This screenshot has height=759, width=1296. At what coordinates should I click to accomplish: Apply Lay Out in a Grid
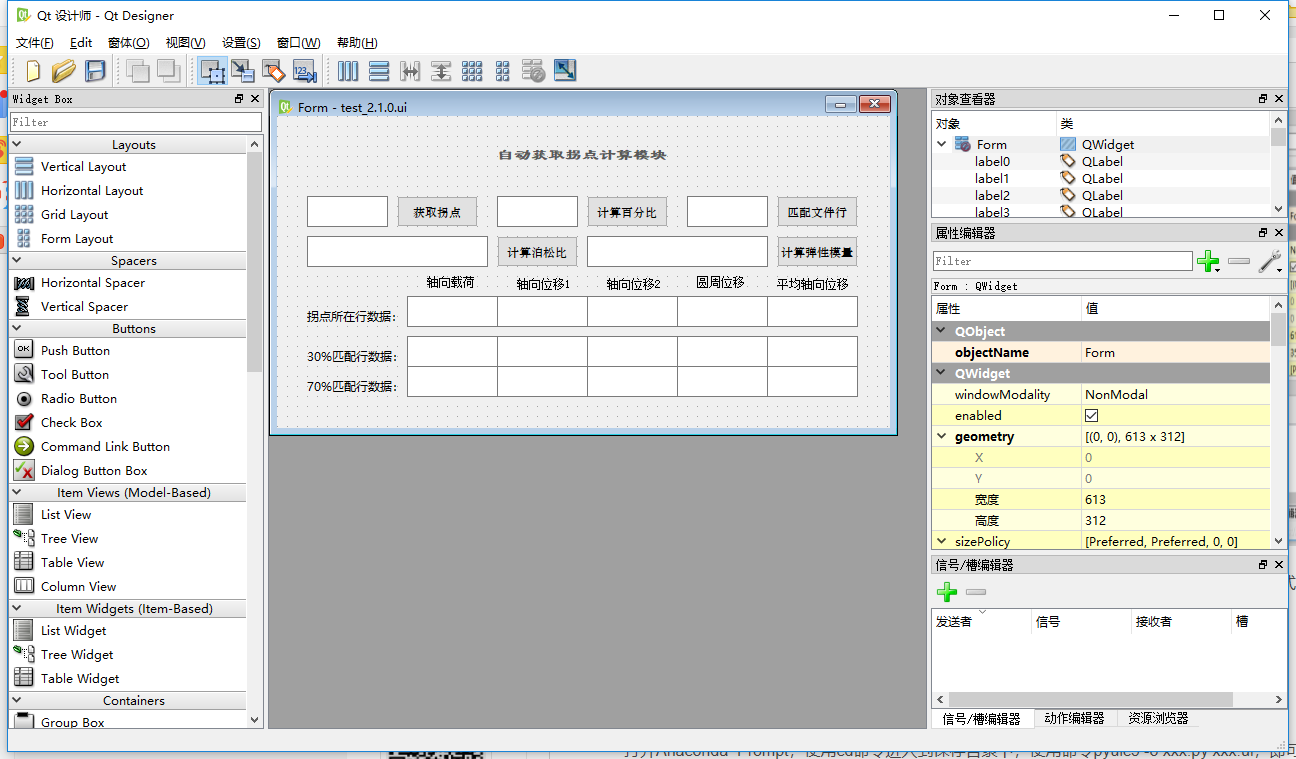471,71
